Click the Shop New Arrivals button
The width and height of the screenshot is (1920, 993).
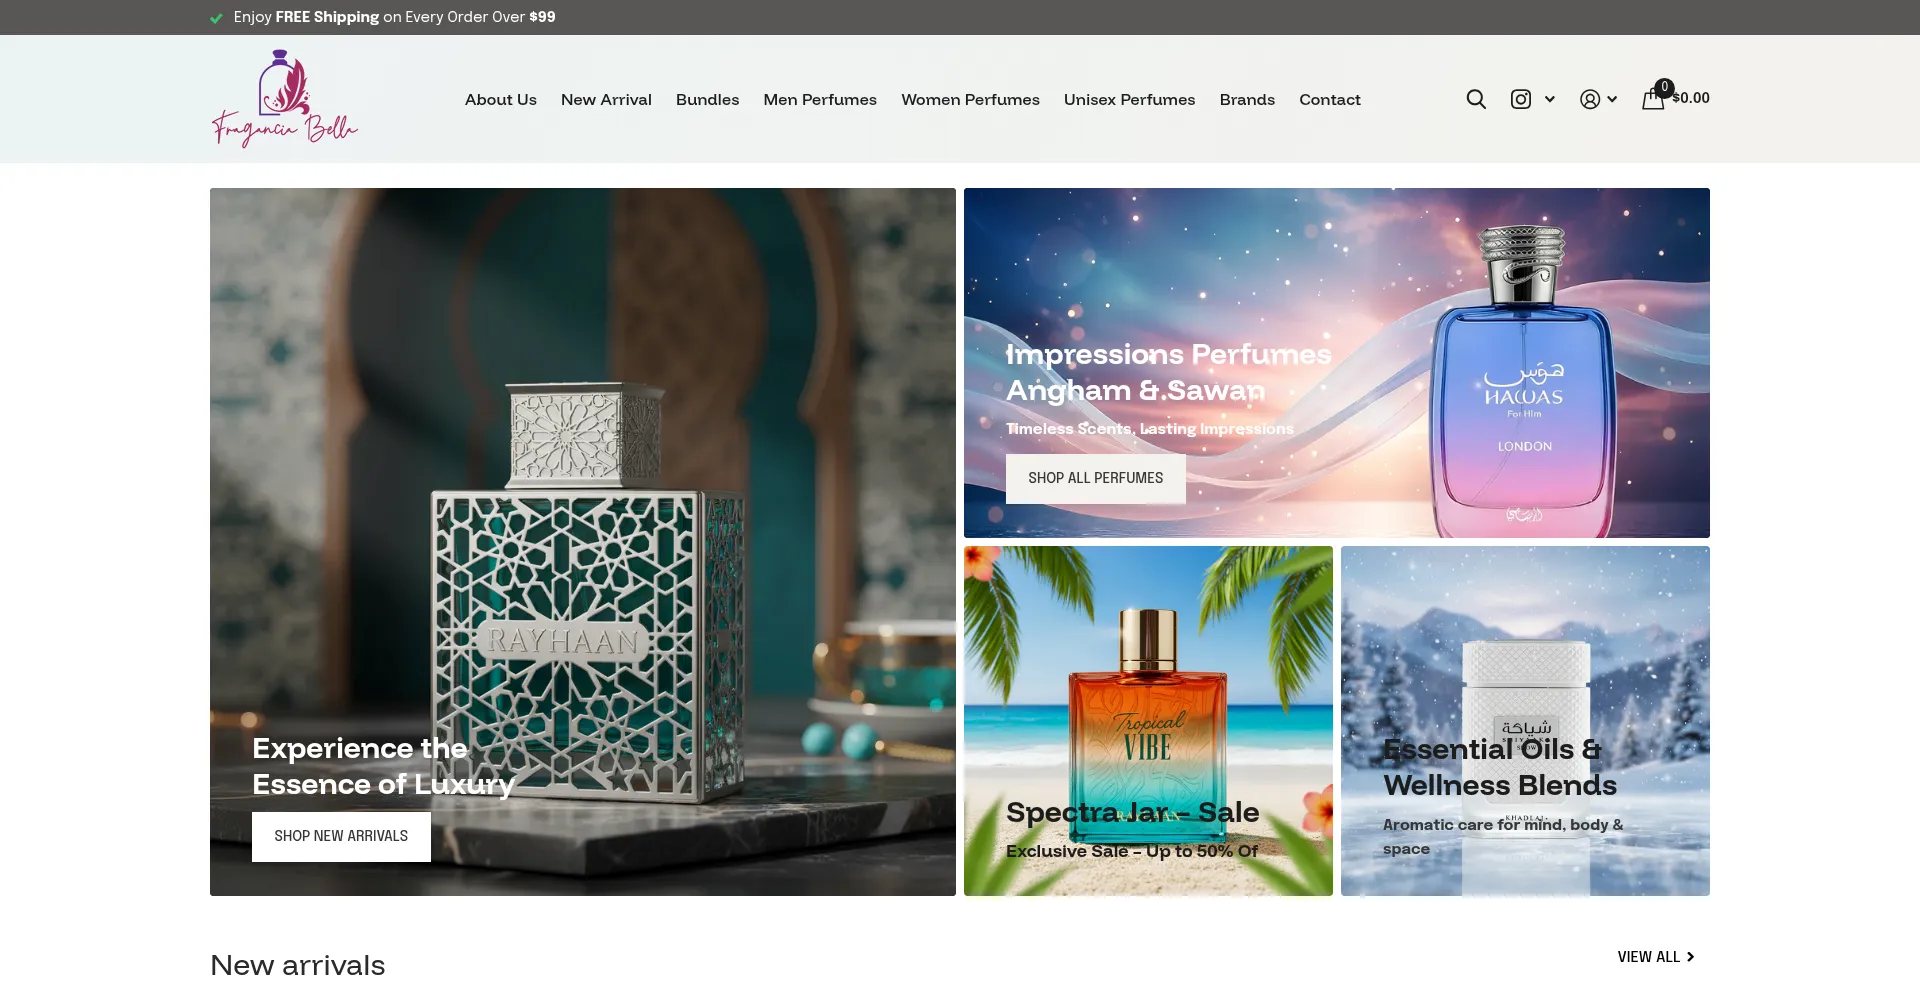[341, 836]
